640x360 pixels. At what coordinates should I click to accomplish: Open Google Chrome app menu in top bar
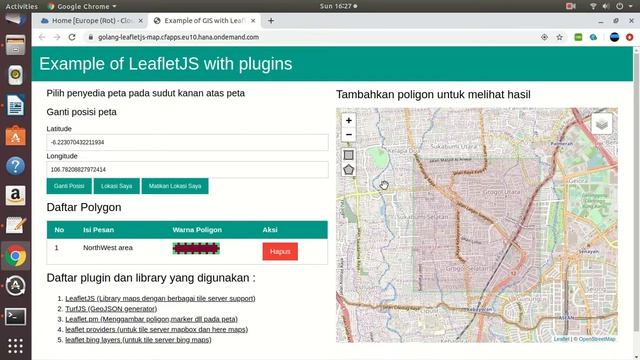[82, 6]
